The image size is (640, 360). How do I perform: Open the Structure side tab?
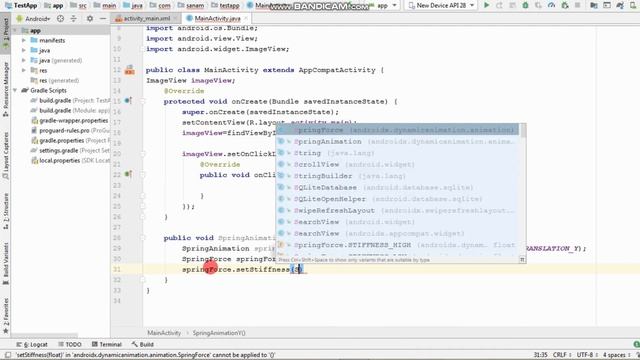[x=5, y=211]
